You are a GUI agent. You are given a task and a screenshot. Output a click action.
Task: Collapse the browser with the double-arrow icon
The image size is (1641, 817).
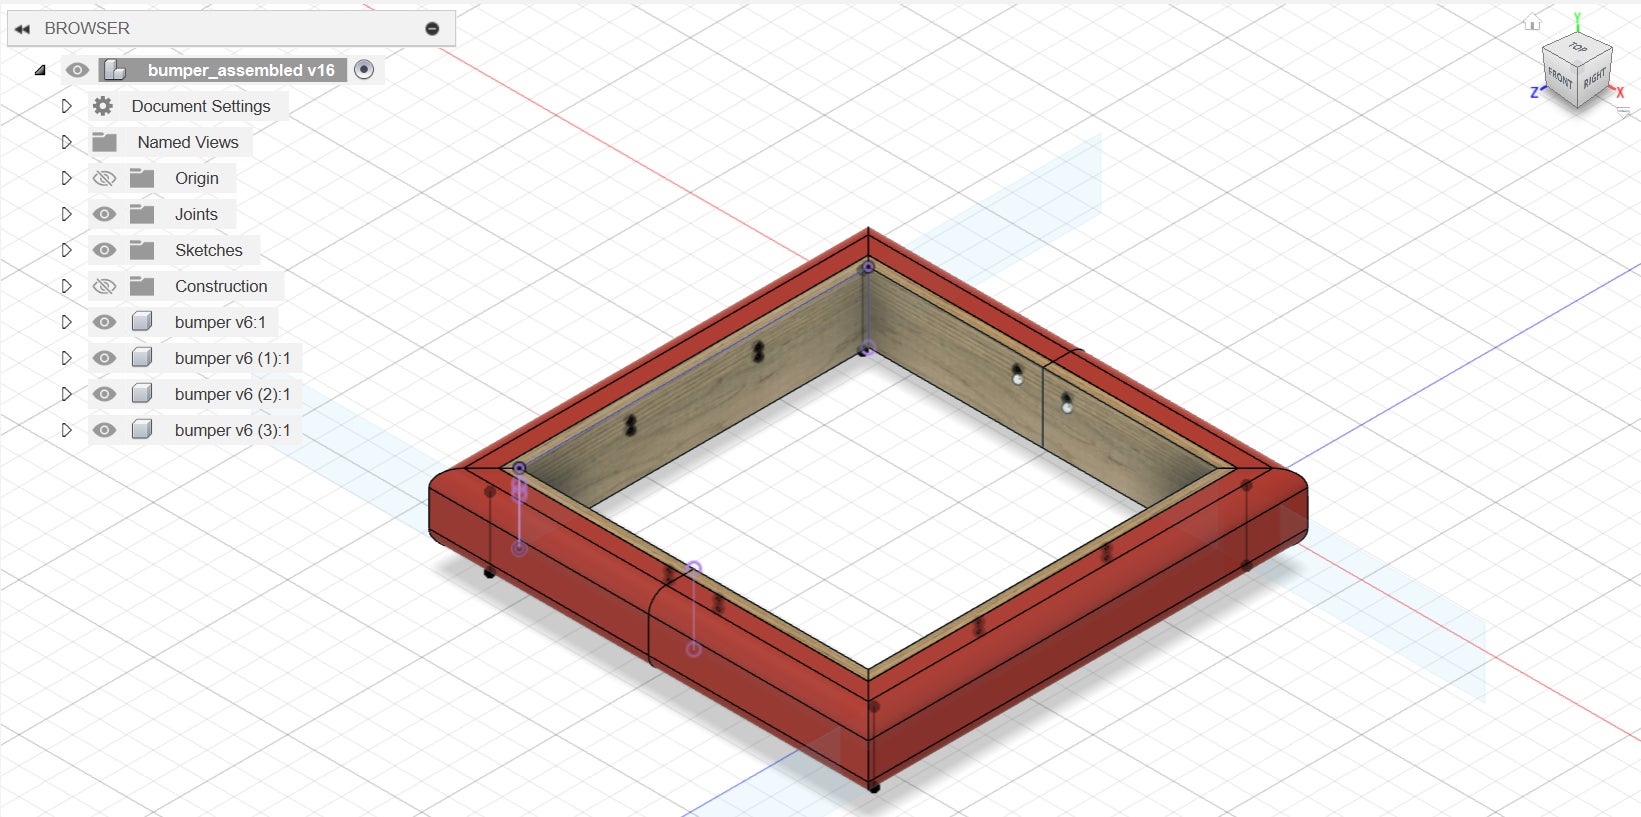[x=22, y=29]
